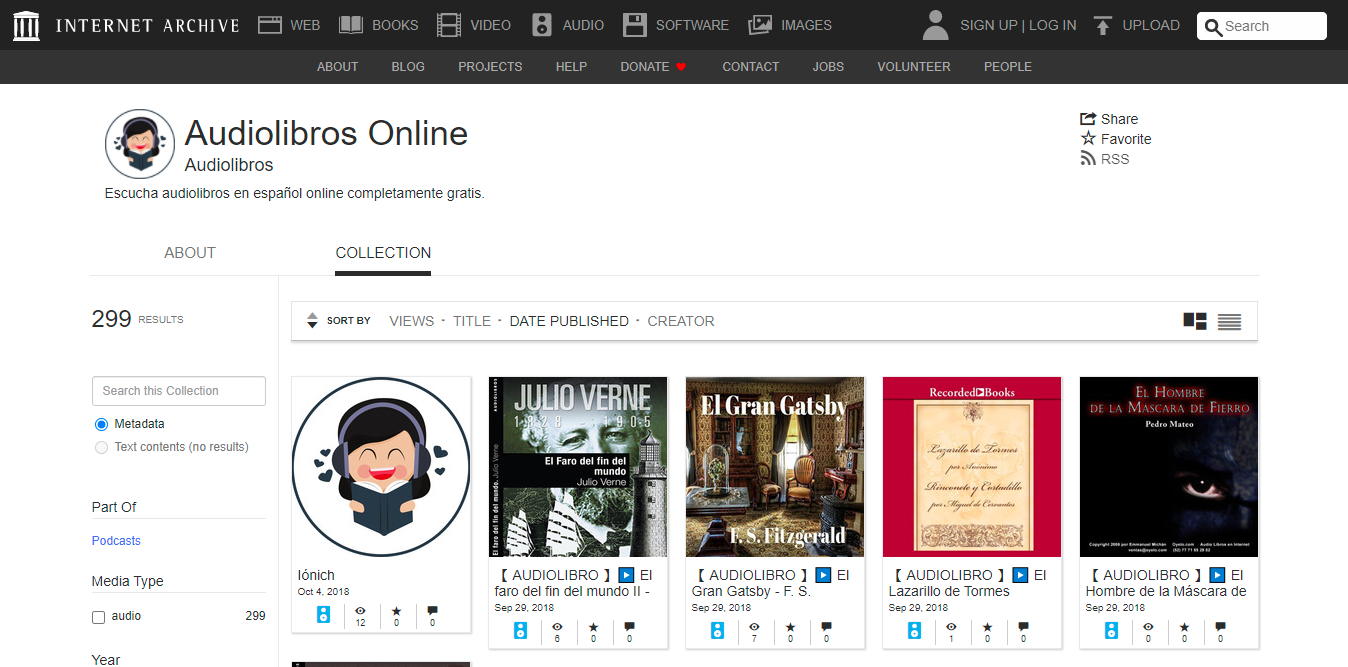Click favorites star on El Gran Gatsby card
Image resolution: width=1348 pixels, height=667 pixels.
[790, 627]
